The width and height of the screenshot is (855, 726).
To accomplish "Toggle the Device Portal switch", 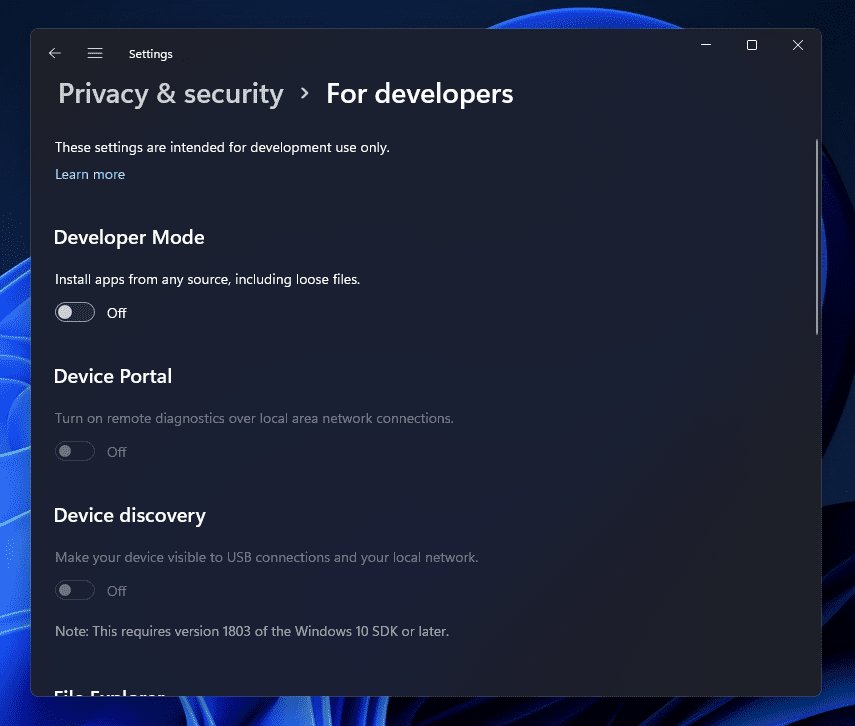I will pyautogui.click(x=75, y=452).
